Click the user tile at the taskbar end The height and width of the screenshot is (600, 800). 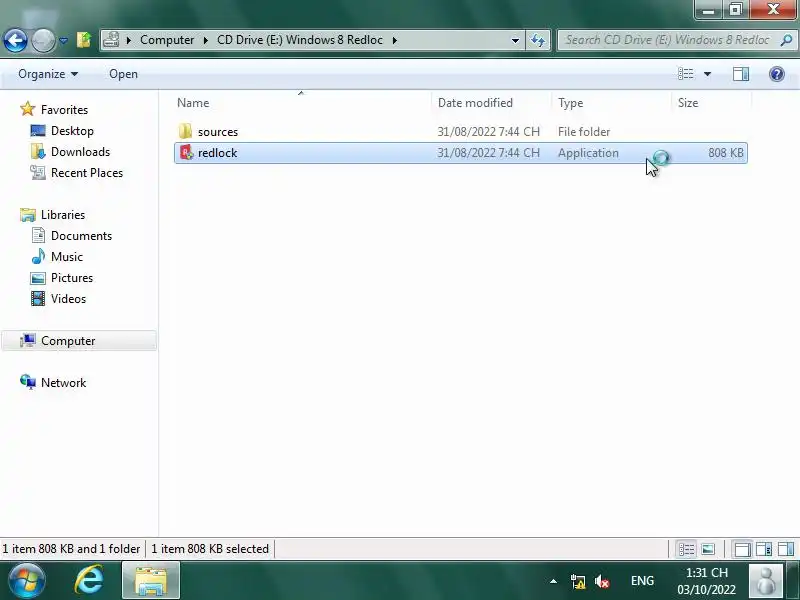[x=765, y=581]
